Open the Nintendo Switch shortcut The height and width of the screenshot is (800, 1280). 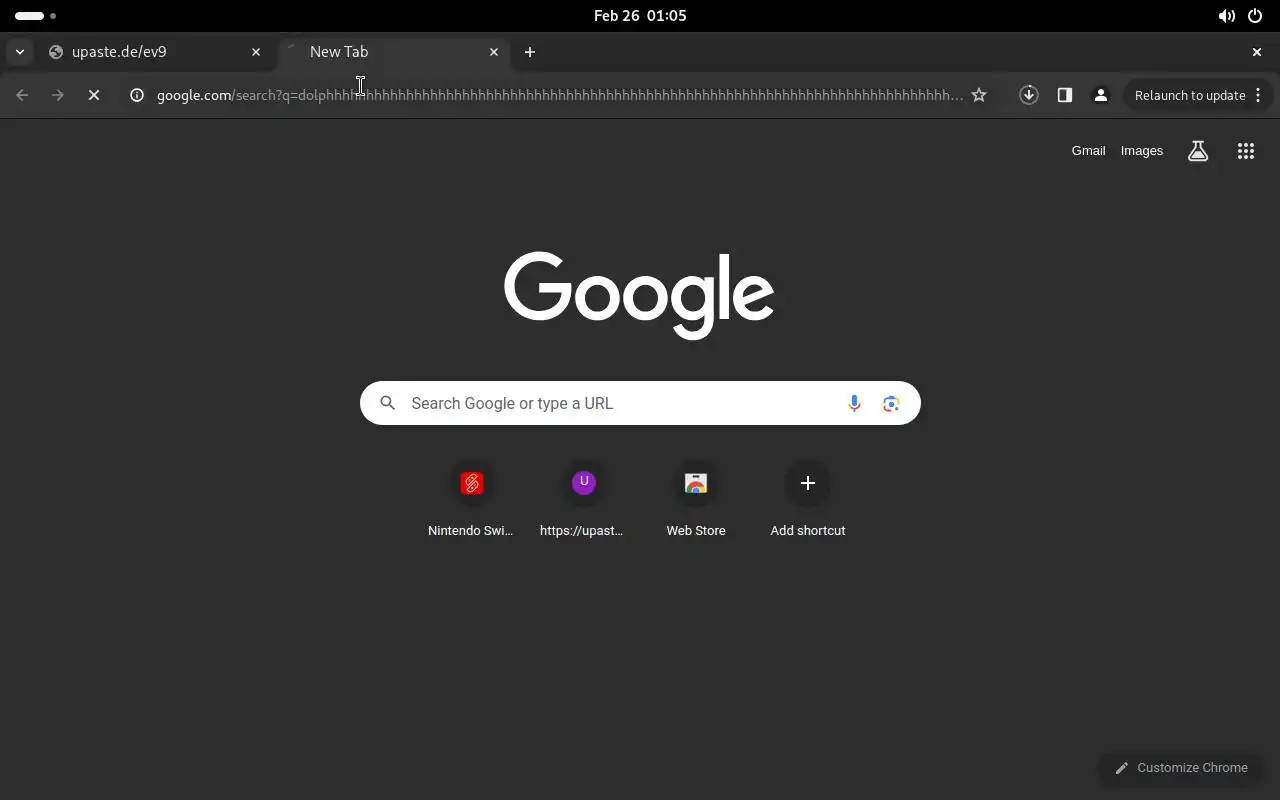point(471,500)
